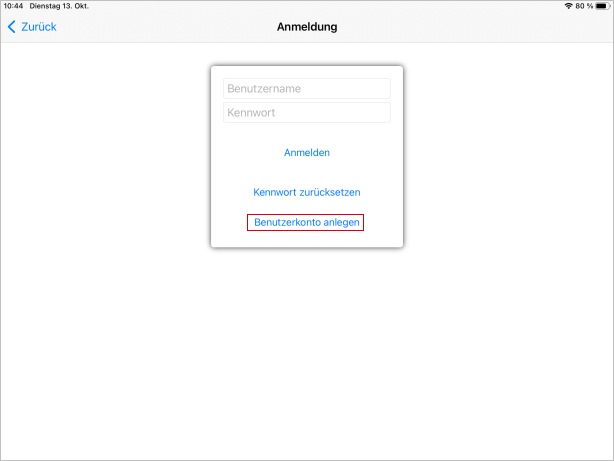Tap the date Dienstag 13. Okt.
The width and height of the screenshot is (614, 461).
click(59, 6)
